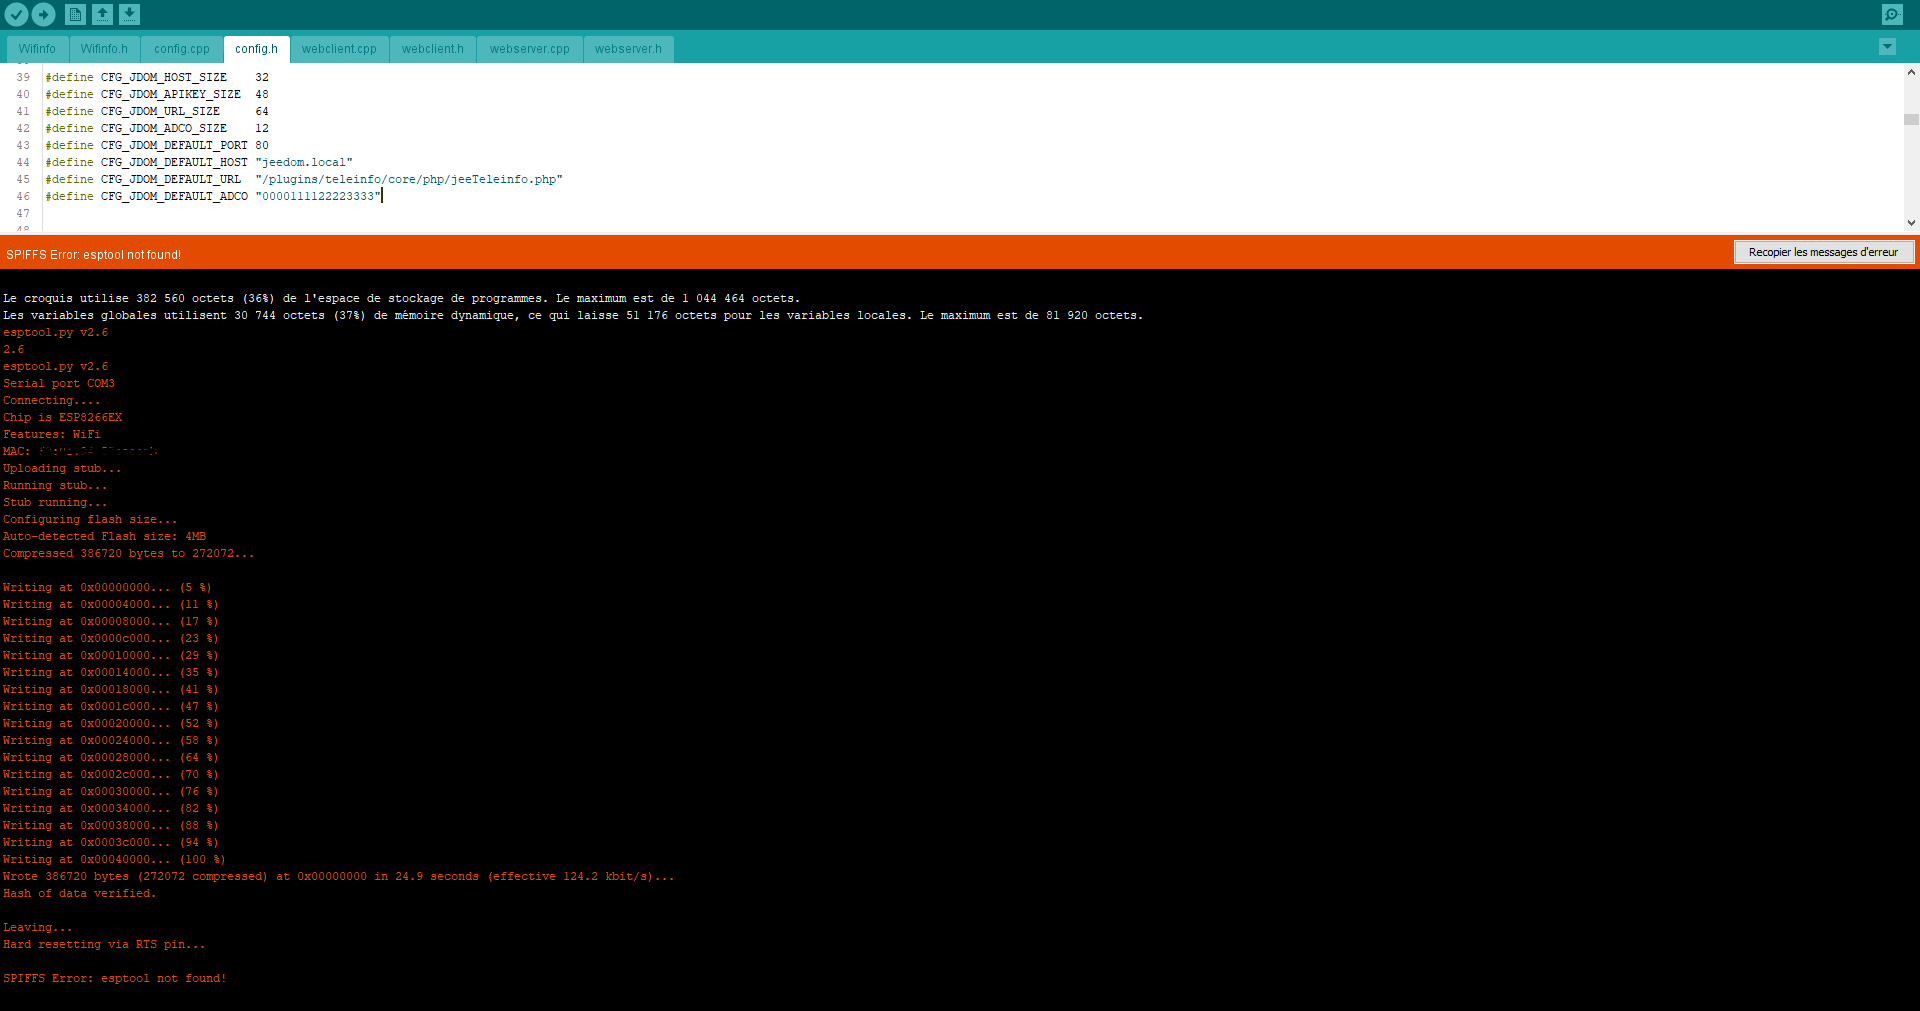The width and height of the screenshot is (1920, 1011).
Task: Click the "Wrote 386720 bytes" console line
Action: (x=338, y=876)
